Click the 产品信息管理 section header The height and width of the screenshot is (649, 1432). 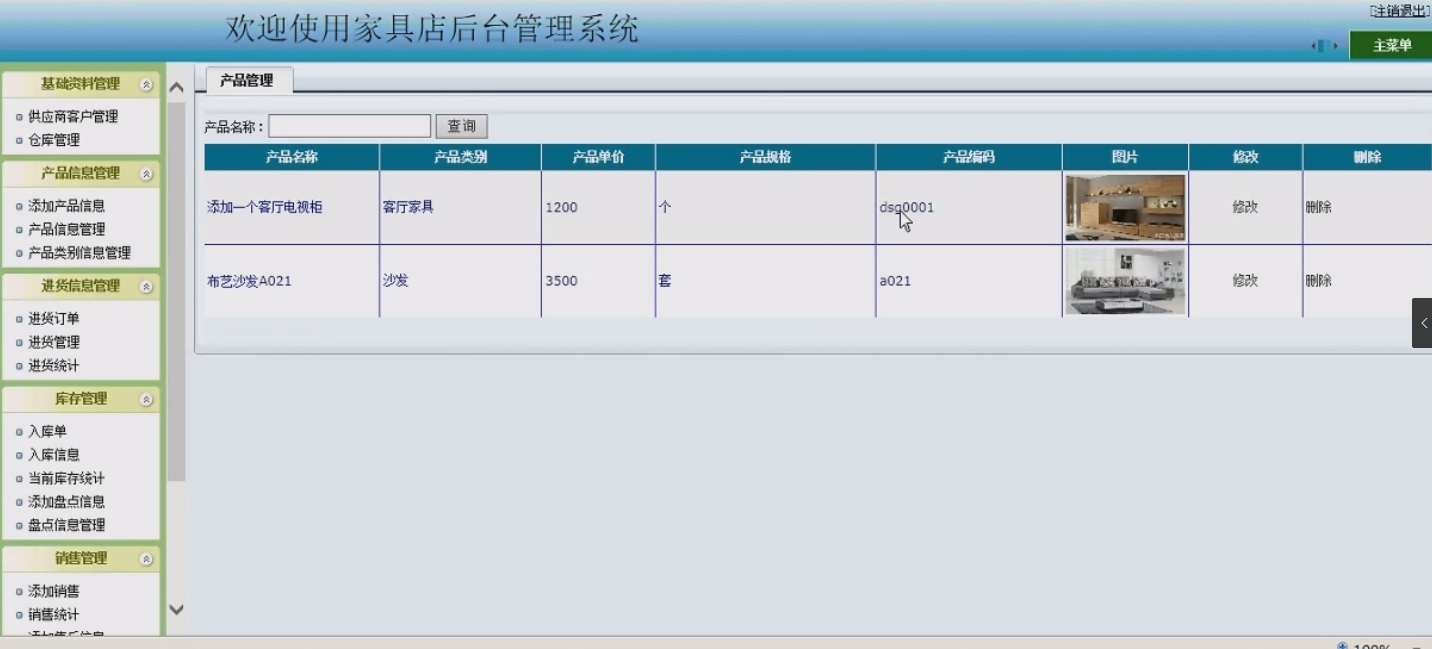pos(80,174)
